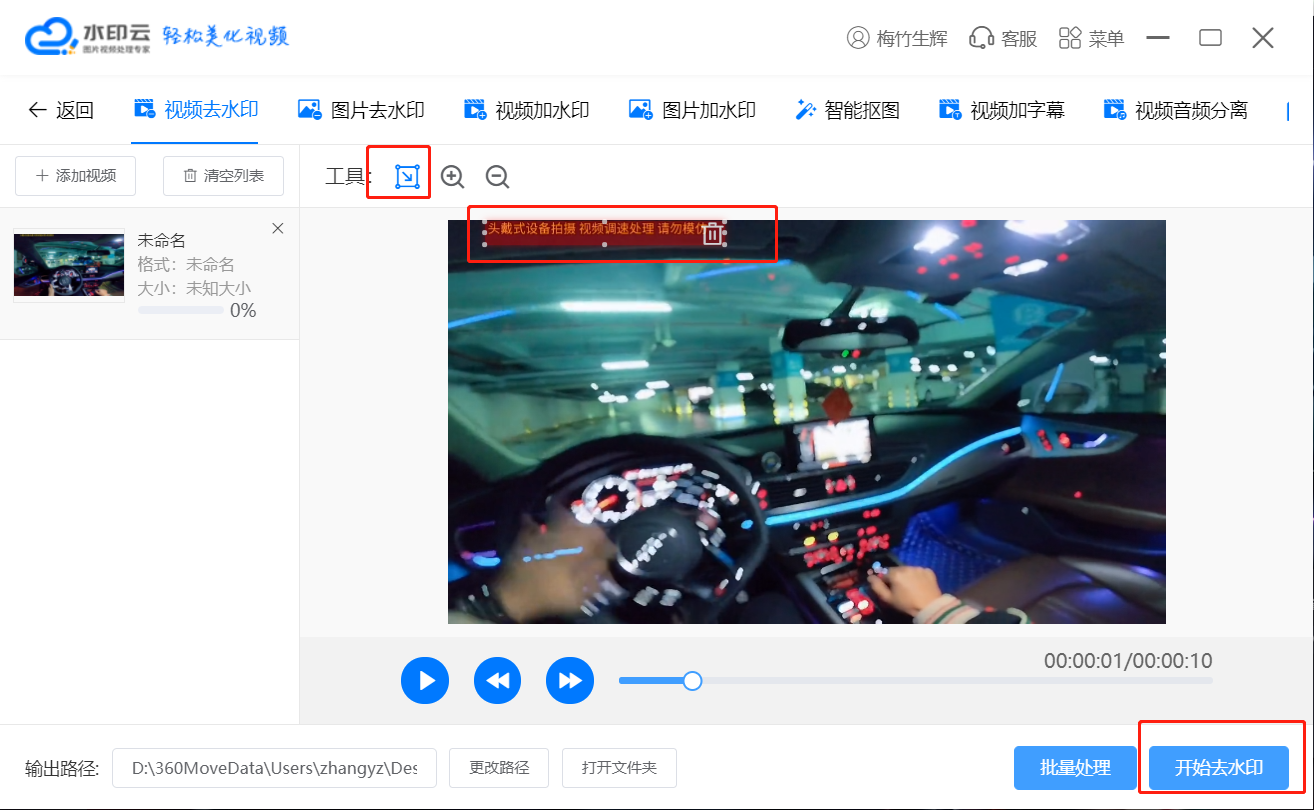Viewport: 1314px width, 810px height.
Task: Click the rewind playback button
Action: click(497, 681)
